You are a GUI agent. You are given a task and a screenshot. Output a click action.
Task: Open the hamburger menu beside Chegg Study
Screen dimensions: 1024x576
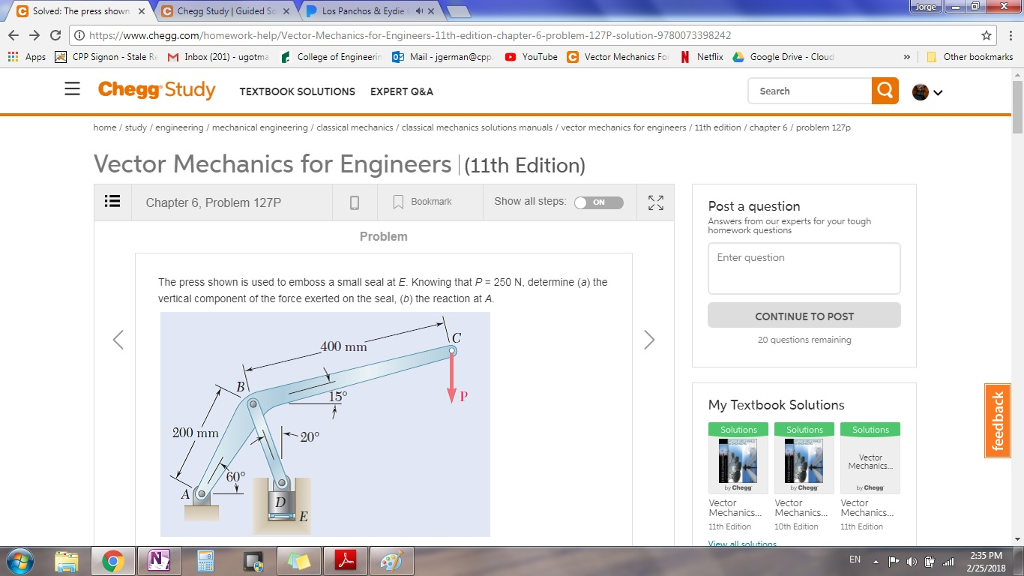point(72,89)
